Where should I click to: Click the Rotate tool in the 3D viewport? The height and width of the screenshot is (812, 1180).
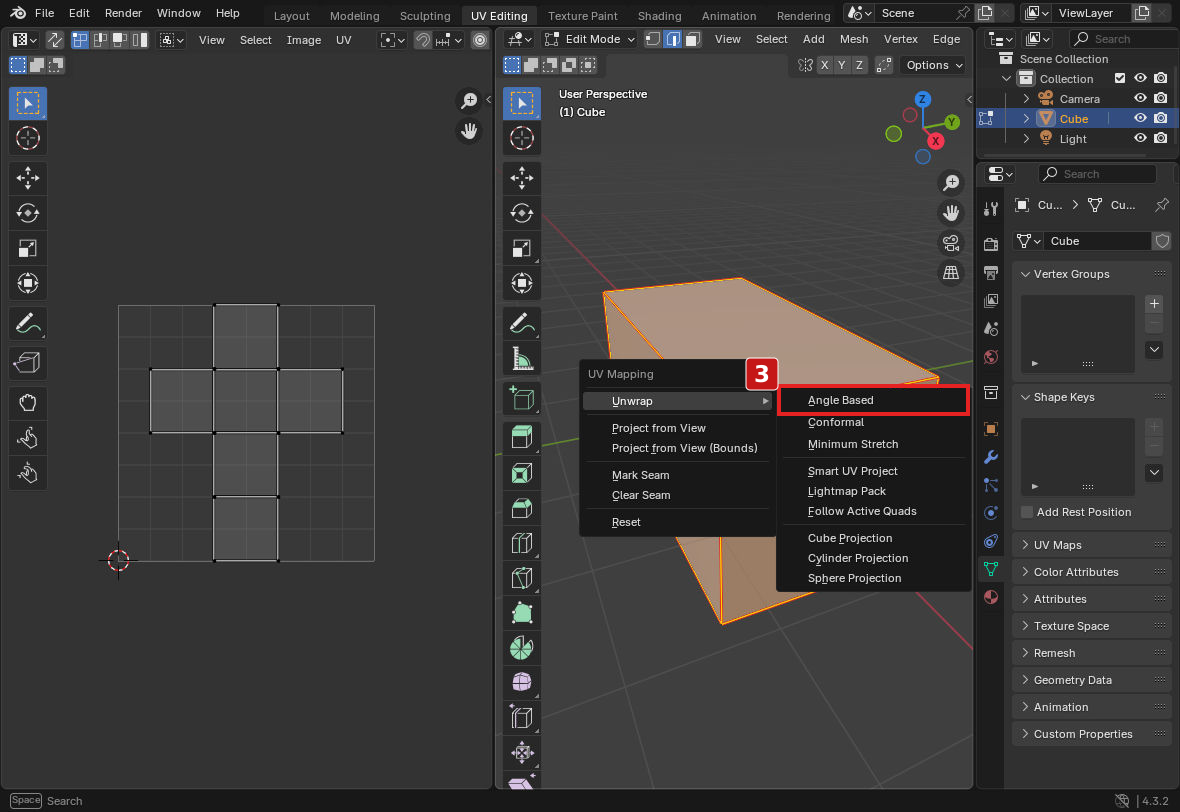(522, 213)
